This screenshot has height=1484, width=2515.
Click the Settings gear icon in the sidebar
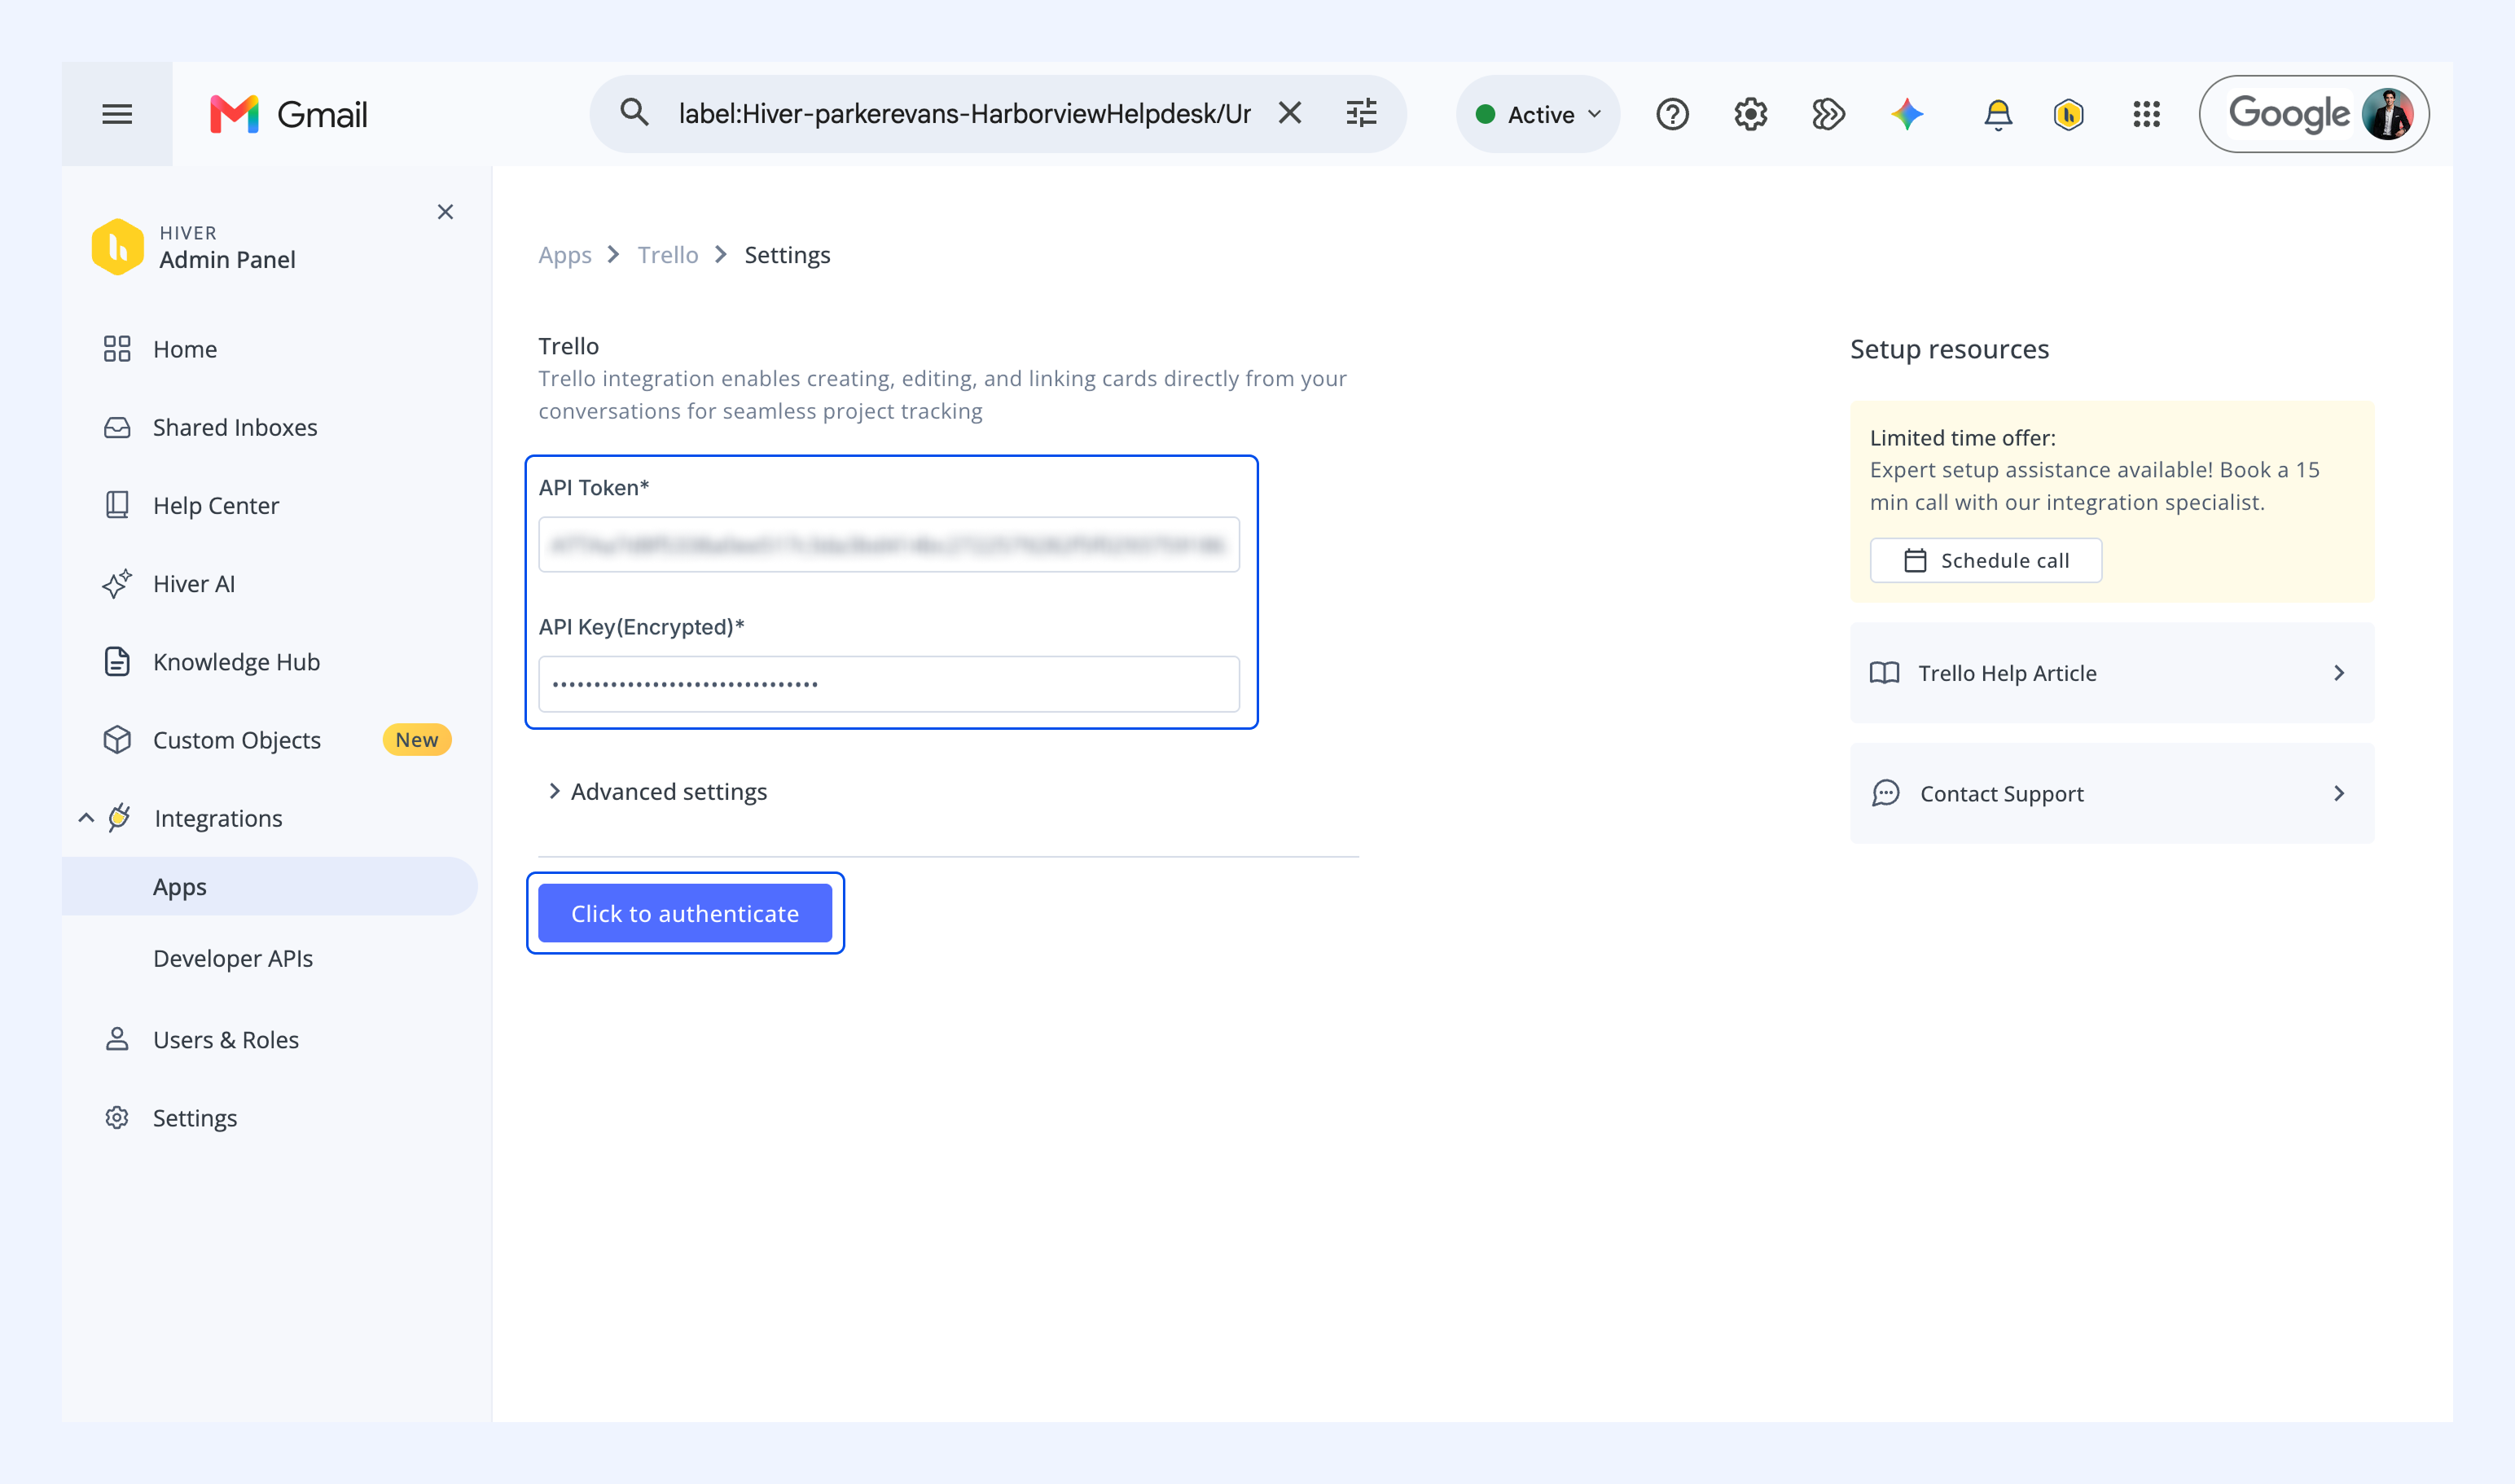coord(117,1117)
